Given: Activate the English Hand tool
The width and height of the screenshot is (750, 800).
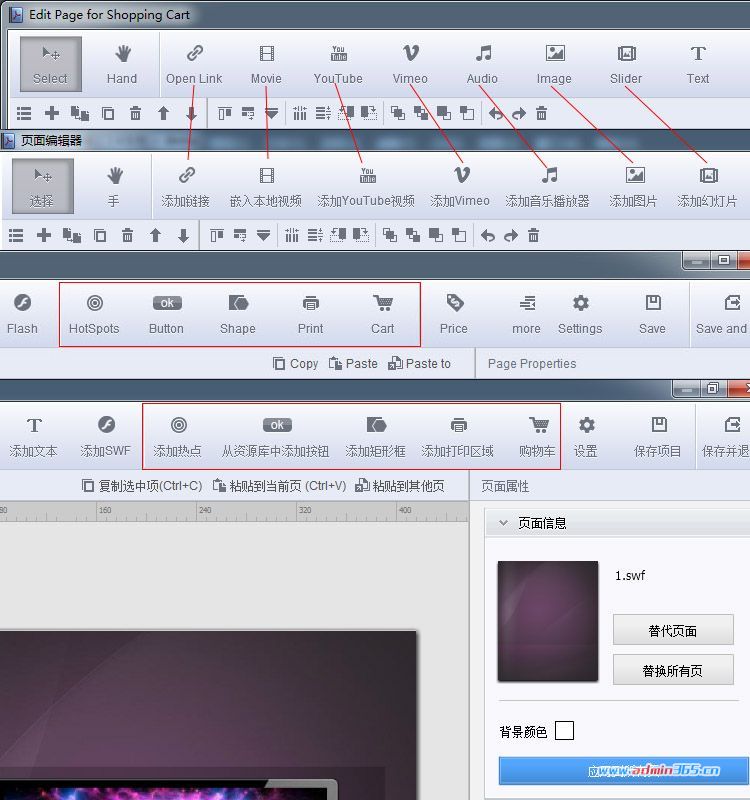Looking at the screenshot, I should tap(122, 64).
